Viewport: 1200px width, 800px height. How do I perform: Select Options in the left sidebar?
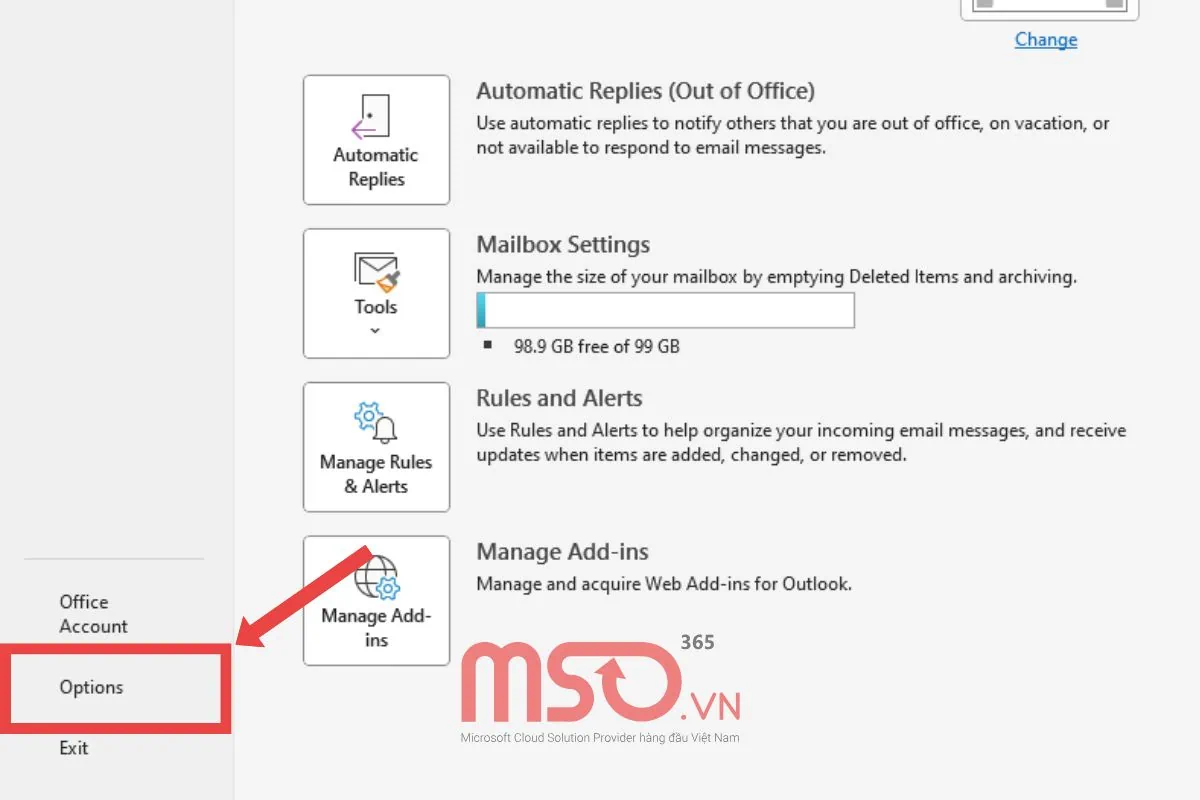pyautogui.click(x=91, y=687)
